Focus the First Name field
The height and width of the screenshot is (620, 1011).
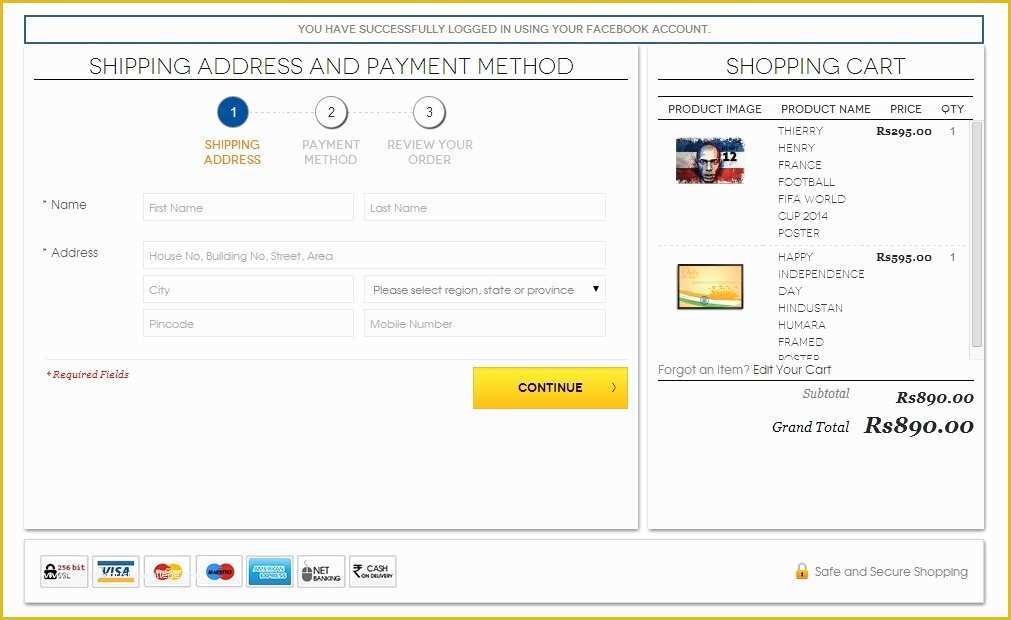pyautogui.click(x=248, y=208)
